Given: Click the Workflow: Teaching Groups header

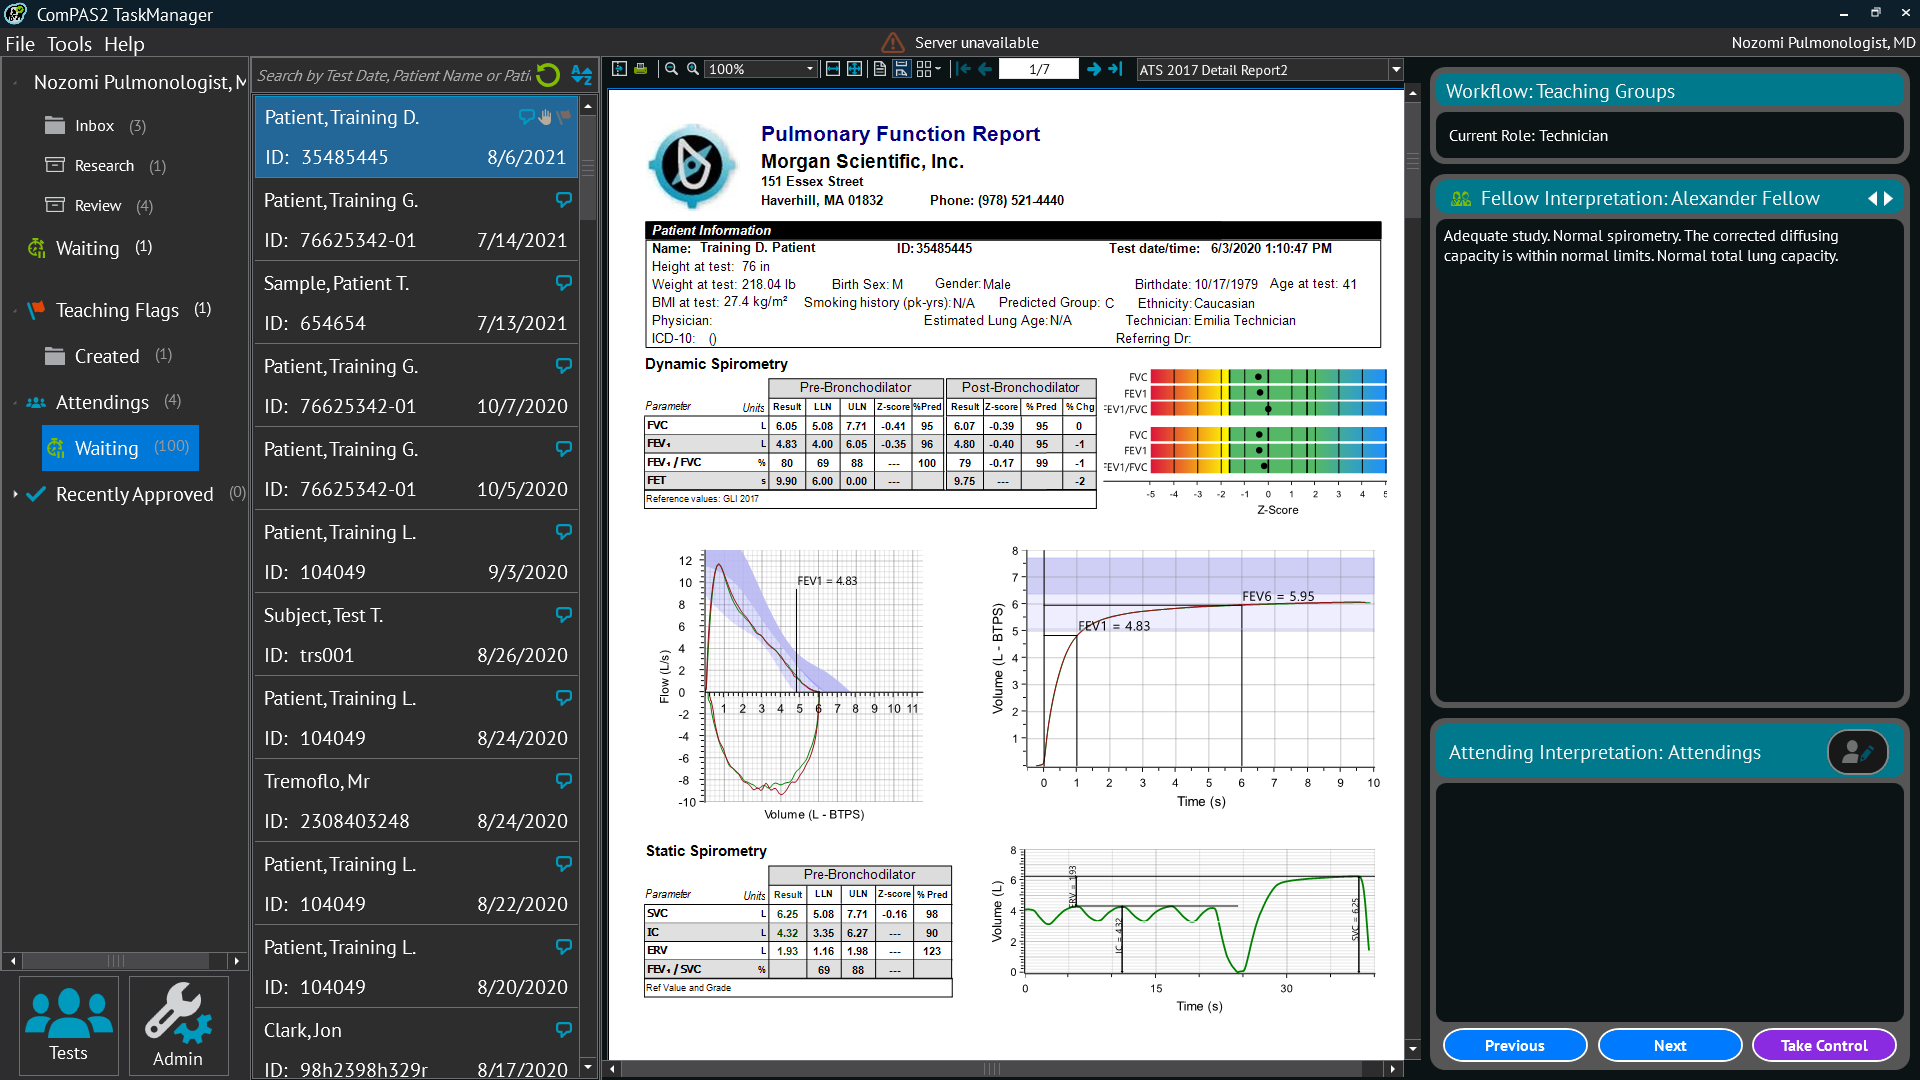Looking at the screenshot, I should (1669, 91).
